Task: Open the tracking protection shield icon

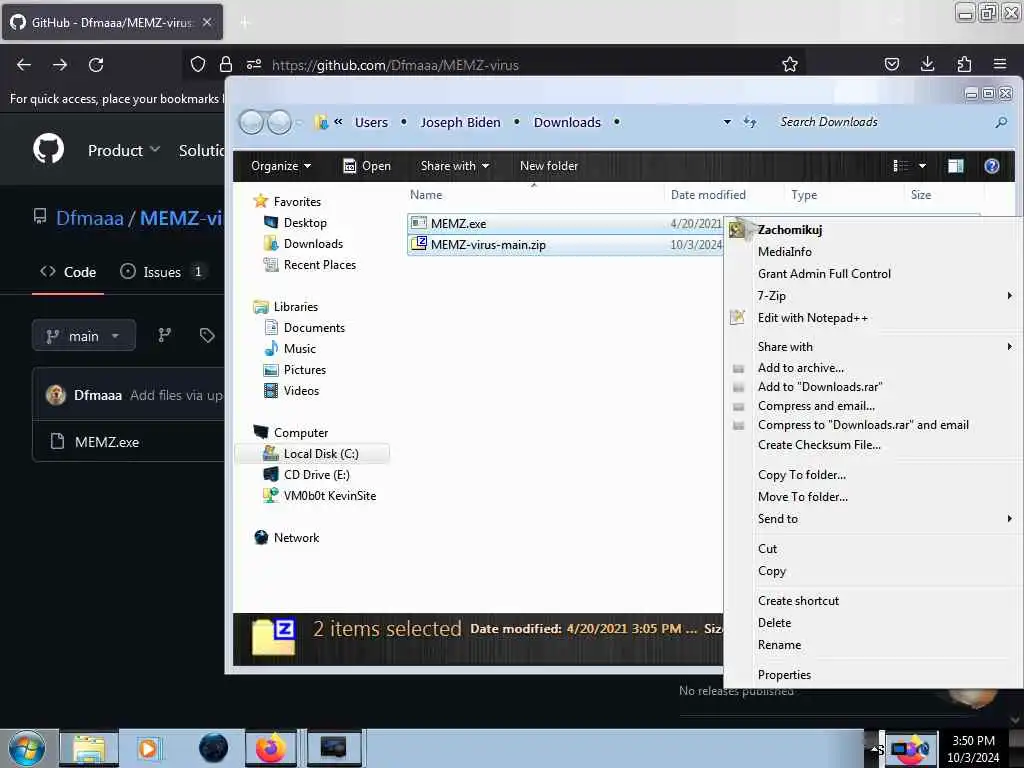Action: [198, 64]
